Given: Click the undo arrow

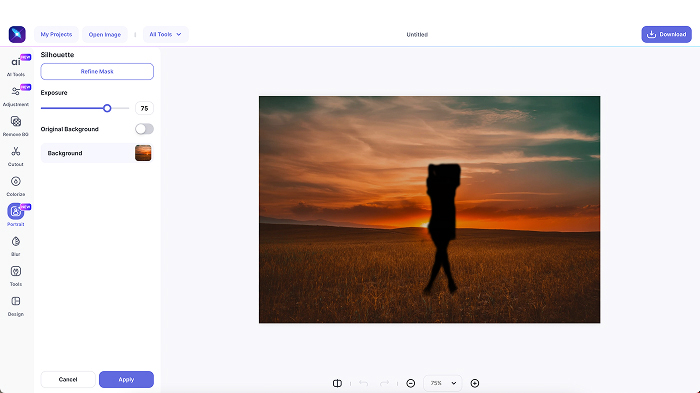Looking at the screenshot, I should pos(363,383).
